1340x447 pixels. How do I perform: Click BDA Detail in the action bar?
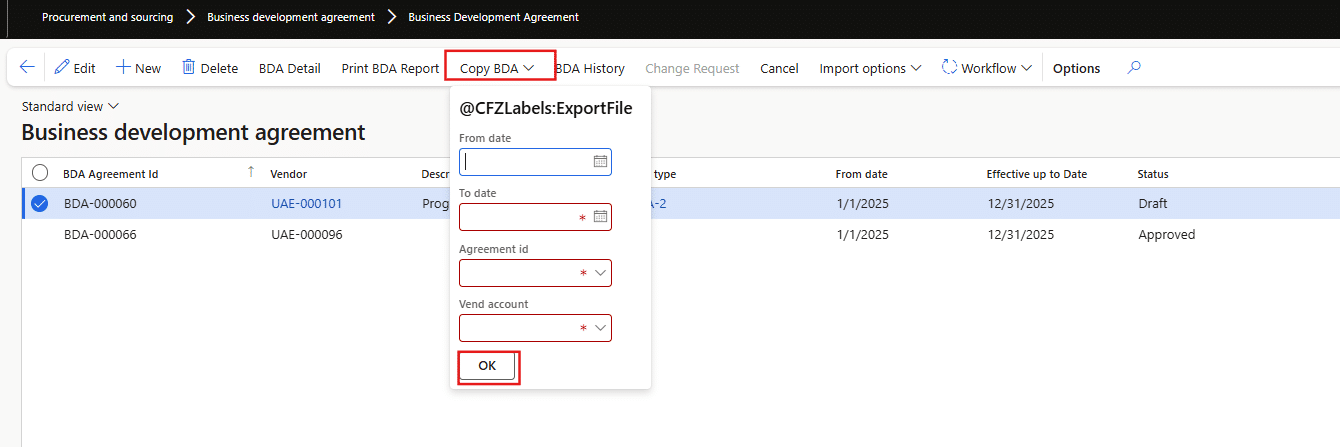(x=289, y=68)
